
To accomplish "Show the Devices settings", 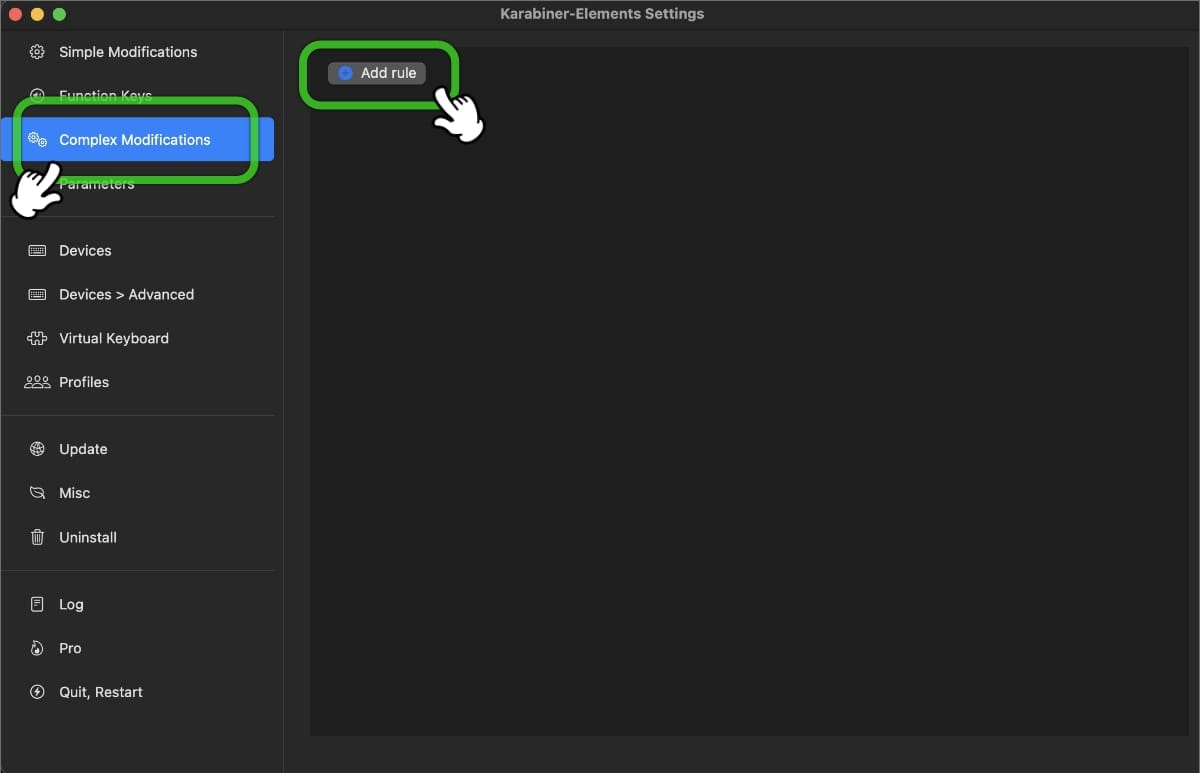I will pos(137,251).
